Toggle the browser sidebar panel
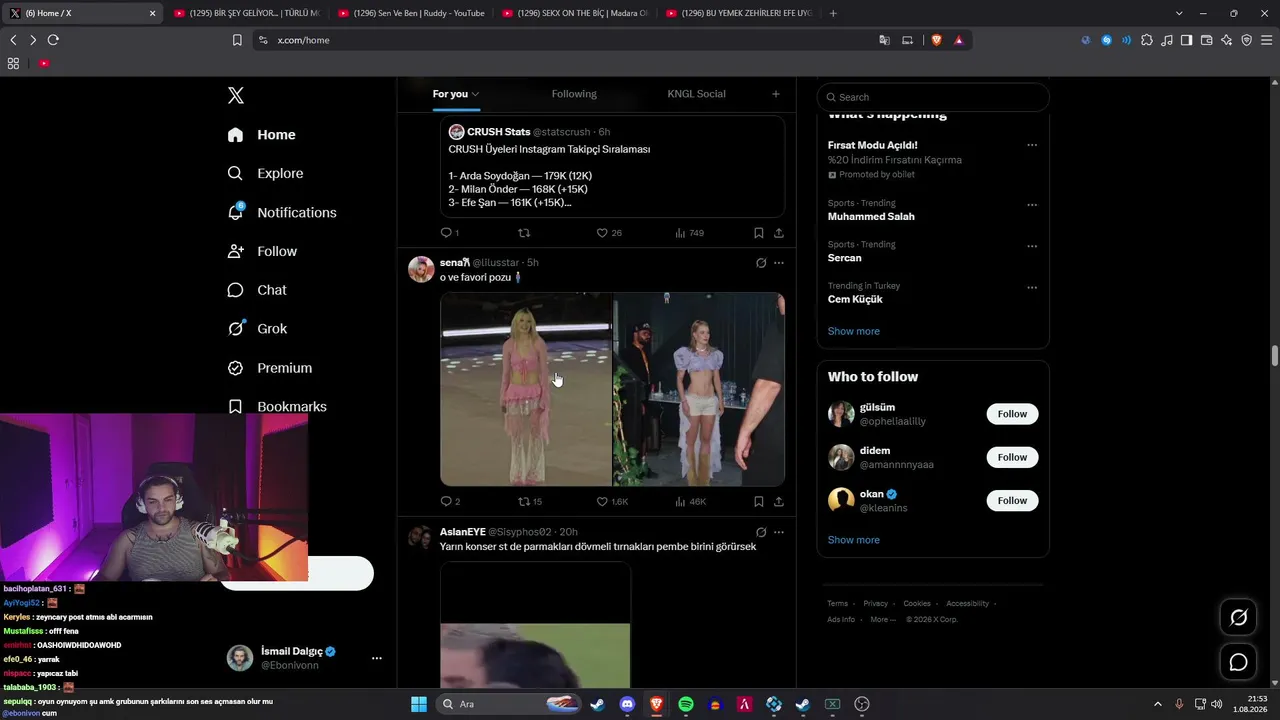 coord(1186,40)
